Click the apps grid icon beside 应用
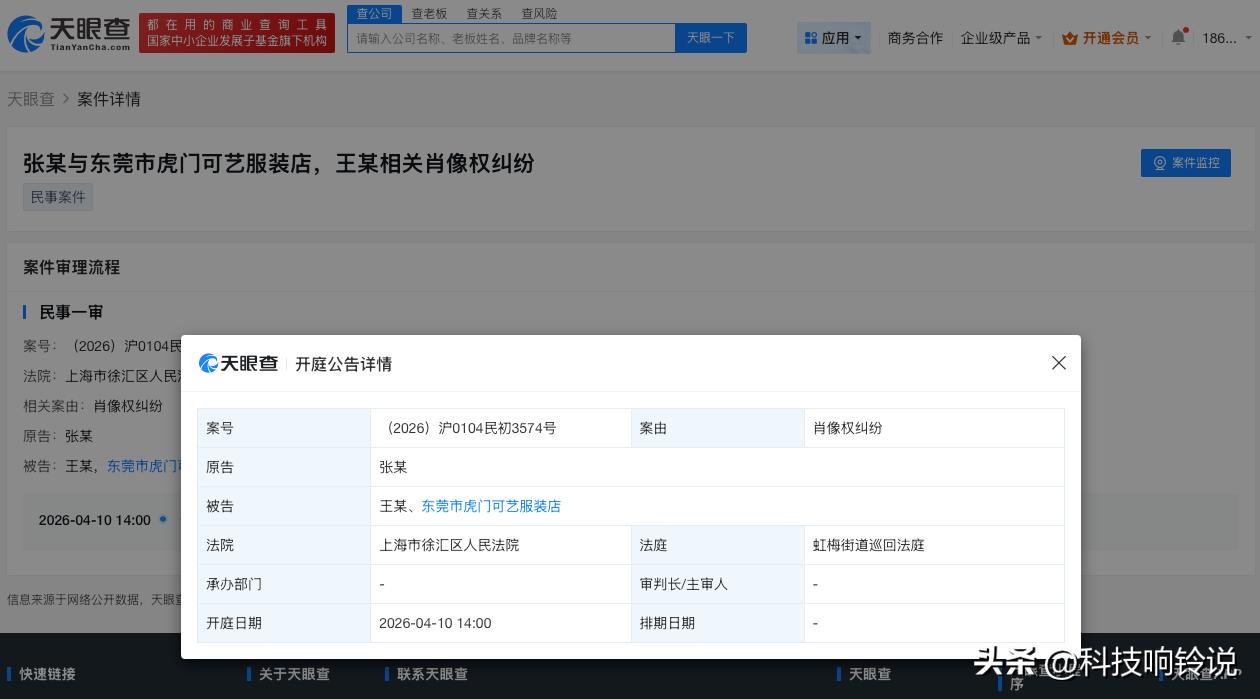 pyautogui.click(x=812, y=37)
